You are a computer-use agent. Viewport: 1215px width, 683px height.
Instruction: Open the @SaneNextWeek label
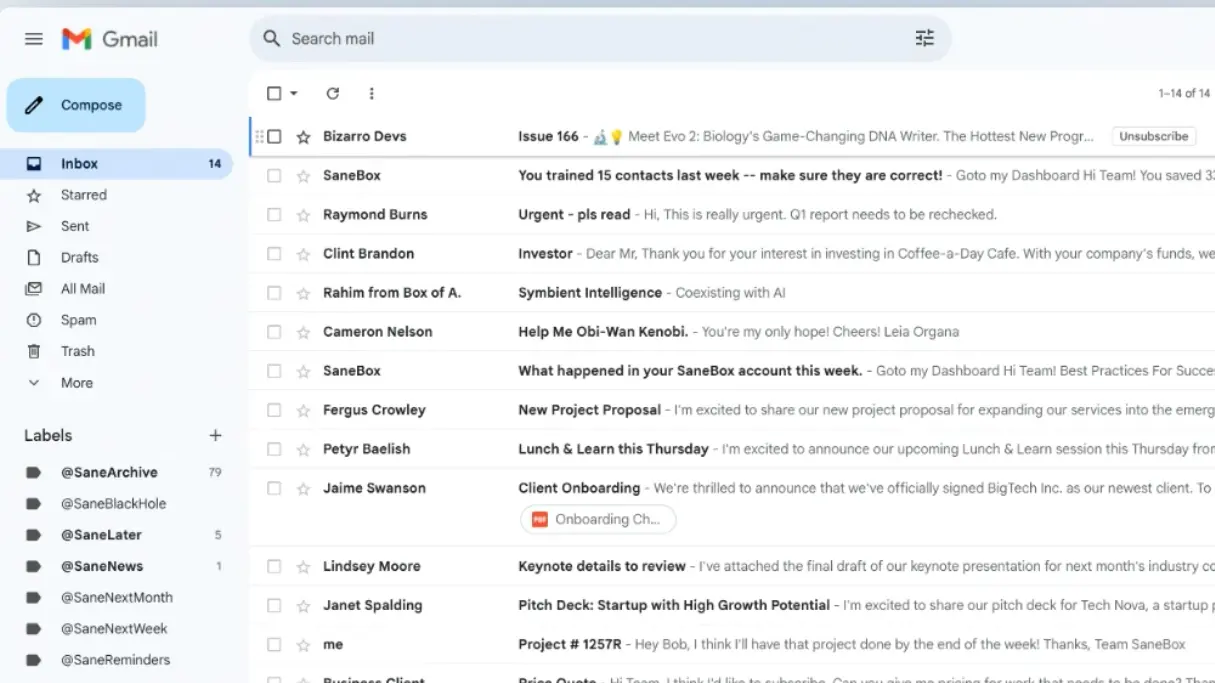(116, 628)
